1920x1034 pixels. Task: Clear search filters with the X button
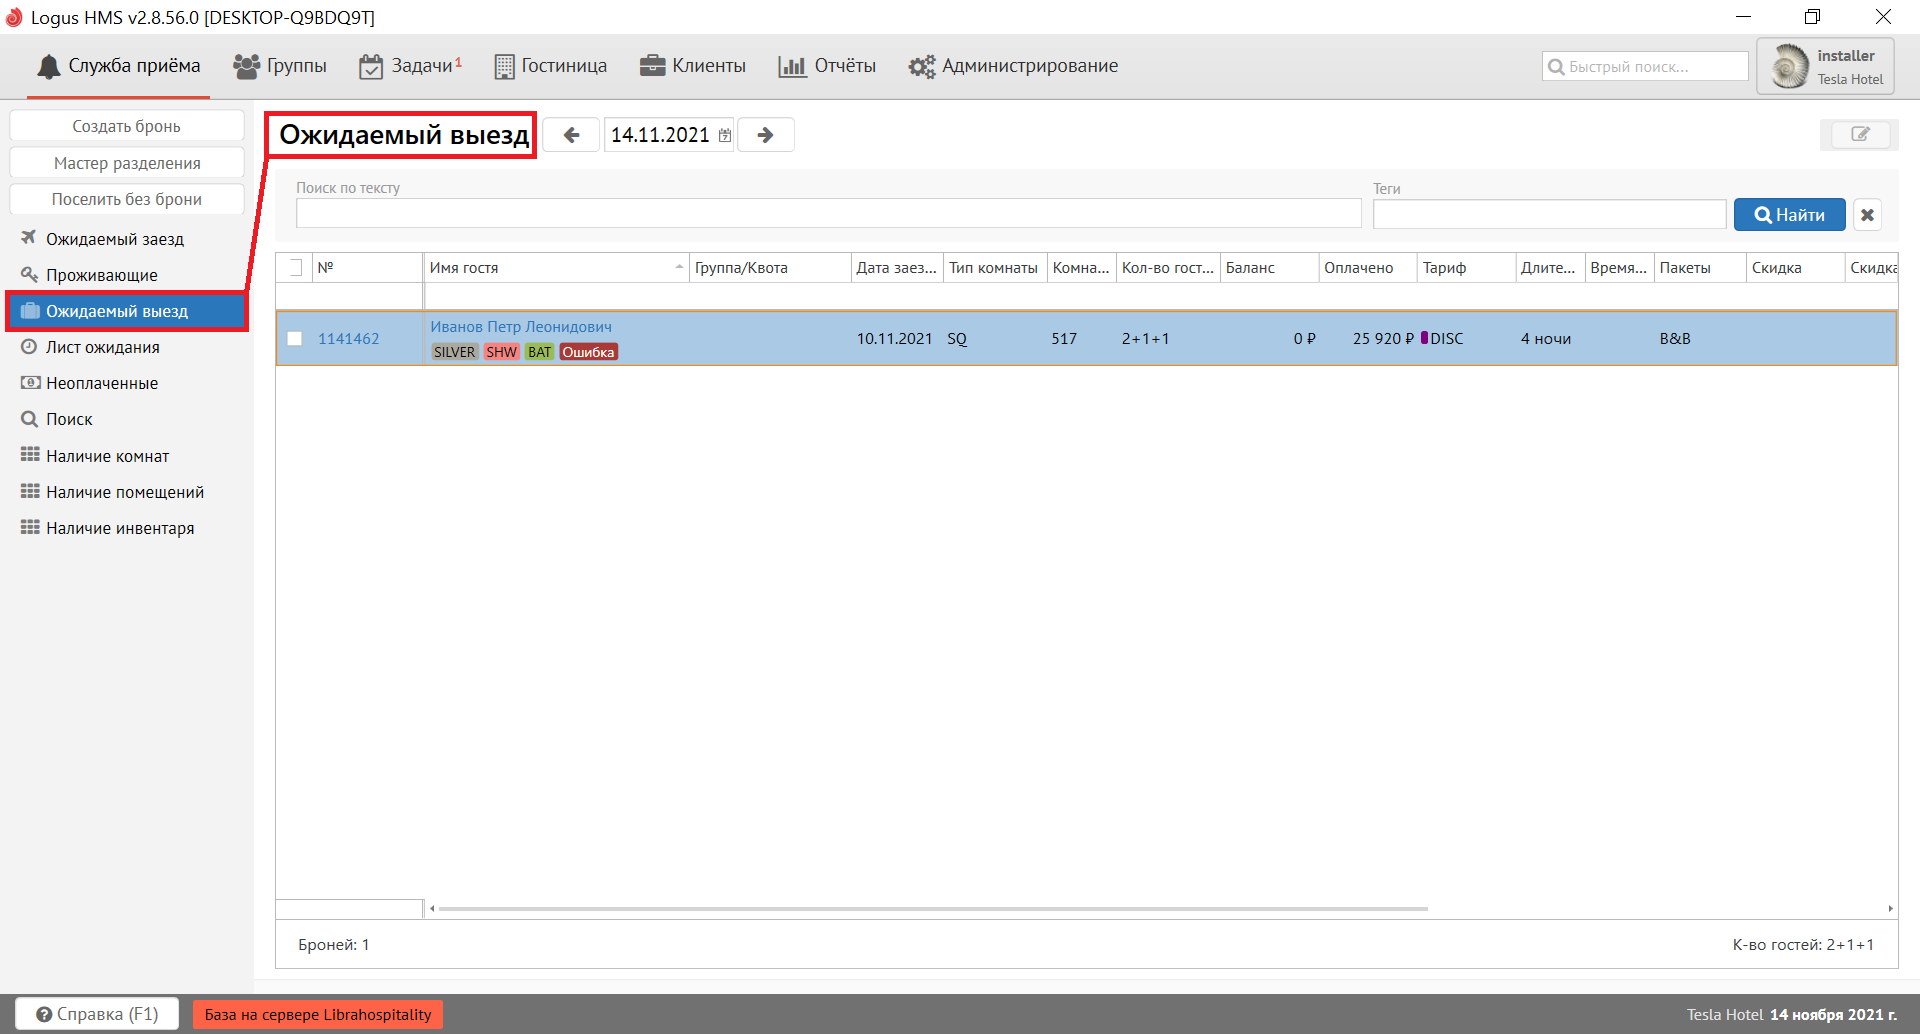(x=1867, y=215)
